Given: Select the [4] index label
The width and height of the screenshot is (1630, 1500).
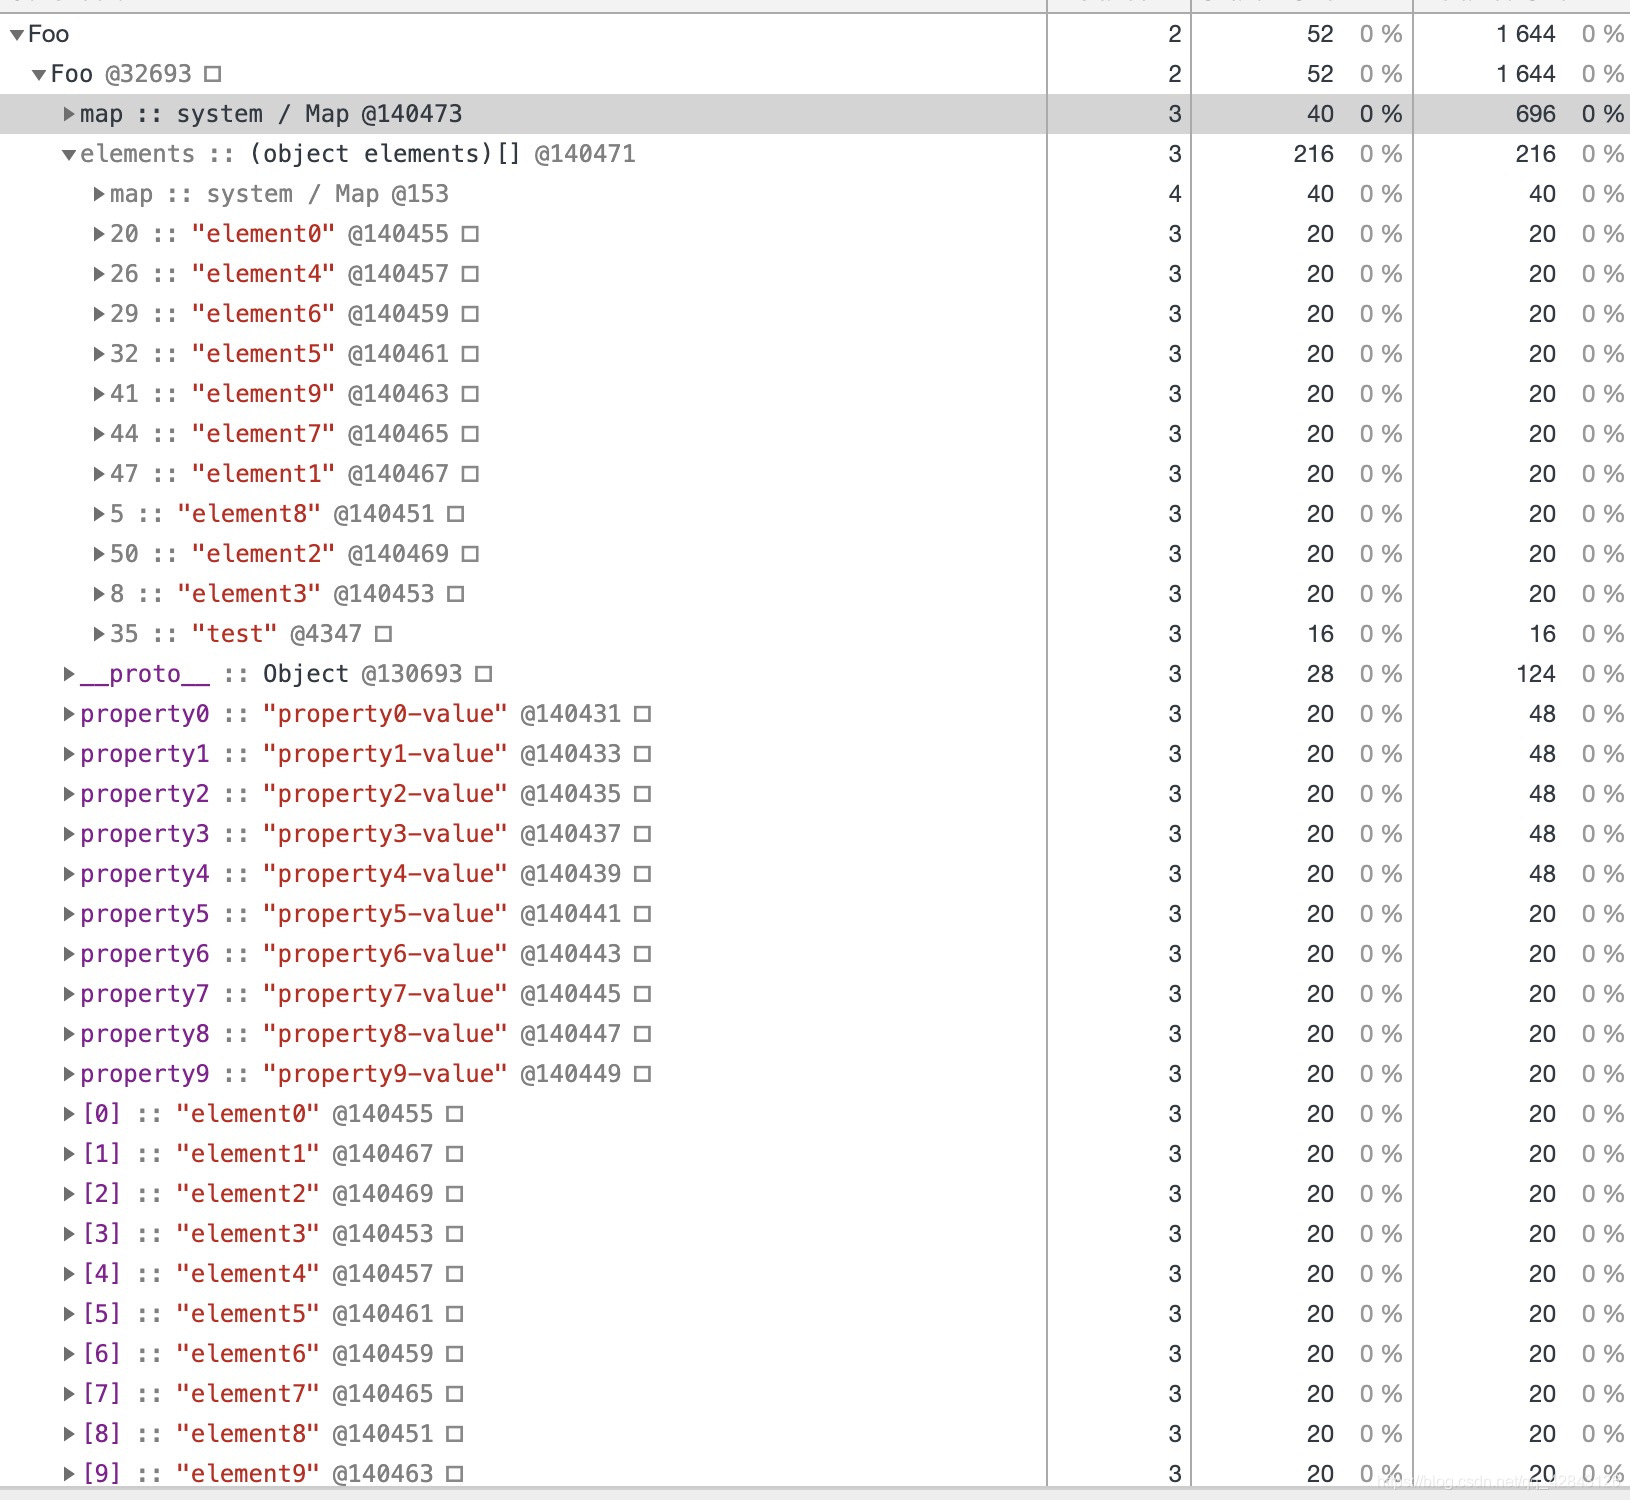Looking at the screenshot, I should point(101,1274).
